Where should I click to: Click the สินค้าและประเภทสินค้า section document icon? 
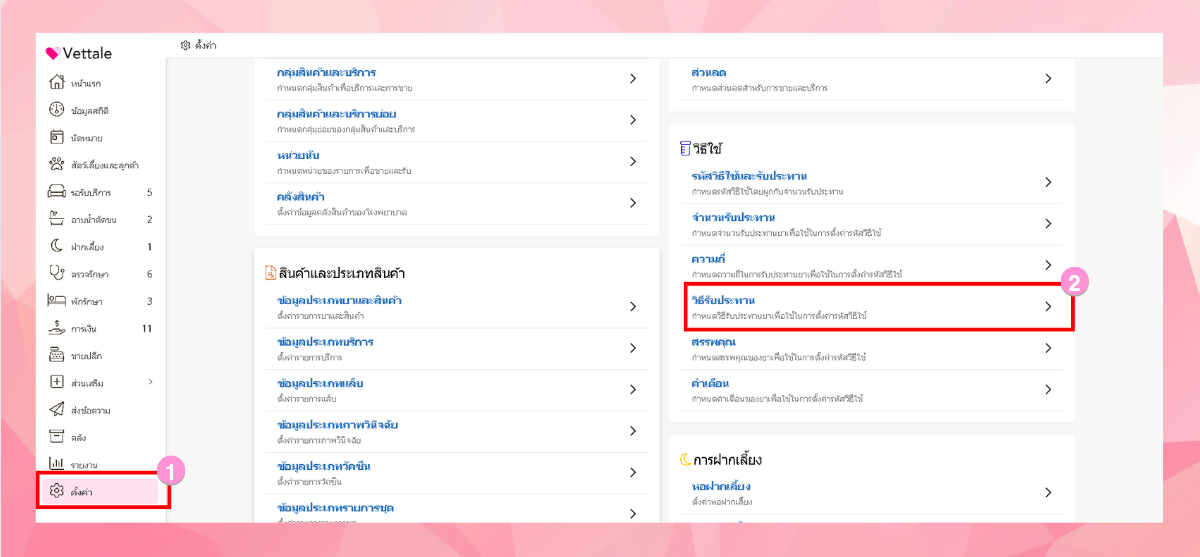[x=270, y=273]
